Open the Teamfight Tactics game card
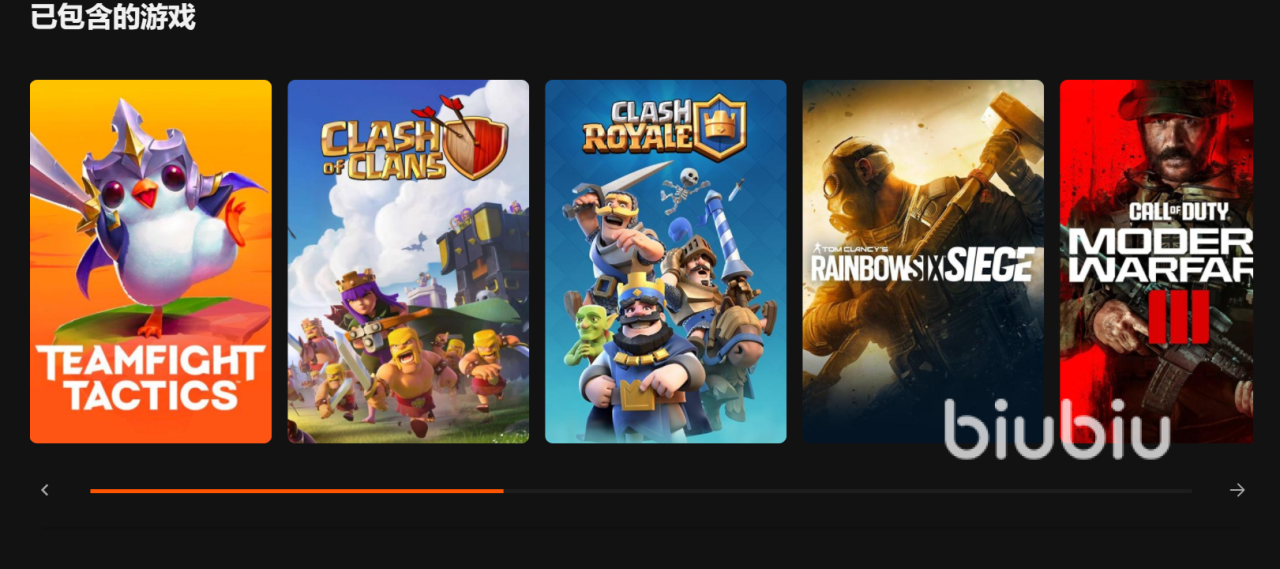The width and height of the screenshot is (1280, 569). (151, 261)
